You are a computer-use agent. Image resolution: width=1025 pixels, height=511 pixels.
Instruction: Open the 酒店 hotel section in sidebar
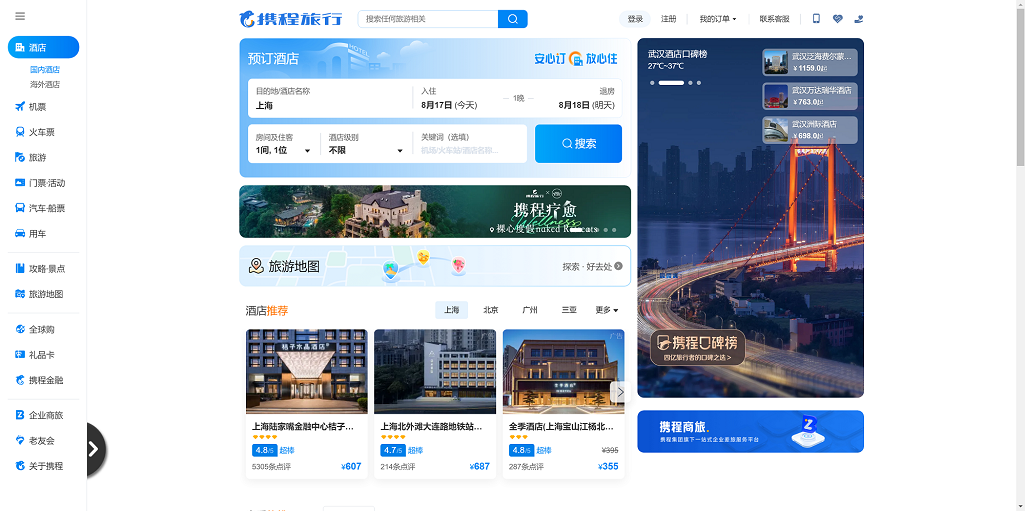pyautogui.click(x=43, y=47)
